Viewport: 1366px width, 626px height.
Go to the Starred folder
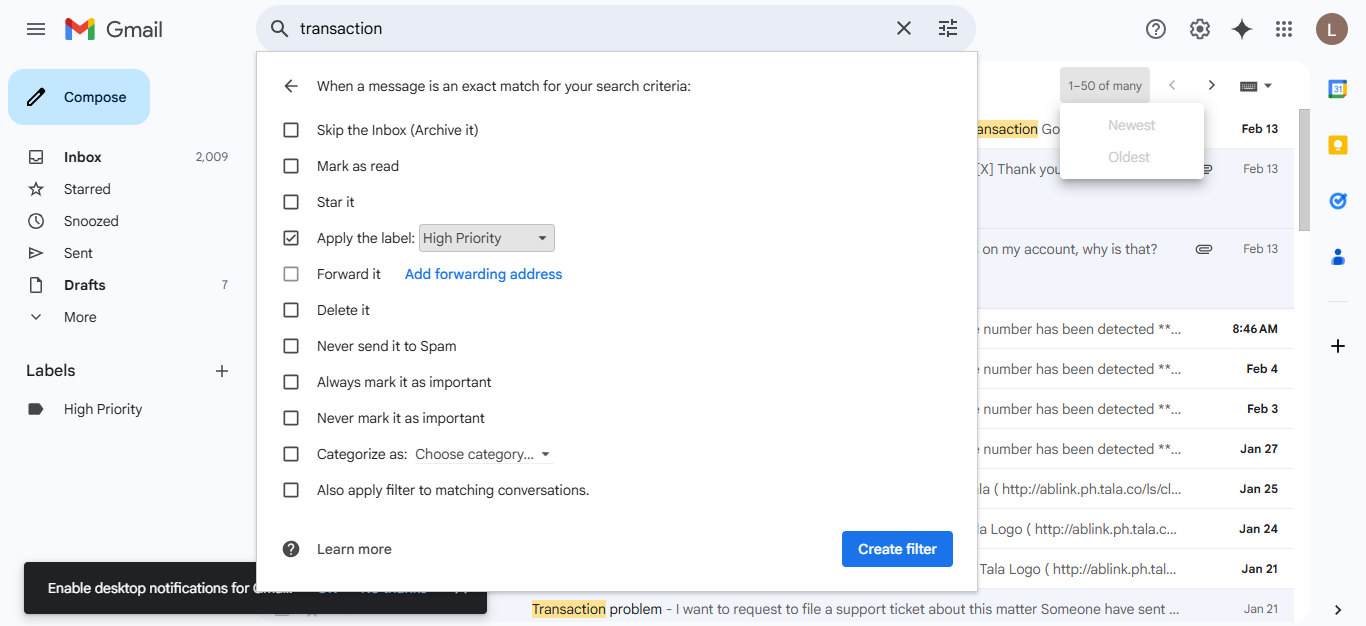point(87,189)
